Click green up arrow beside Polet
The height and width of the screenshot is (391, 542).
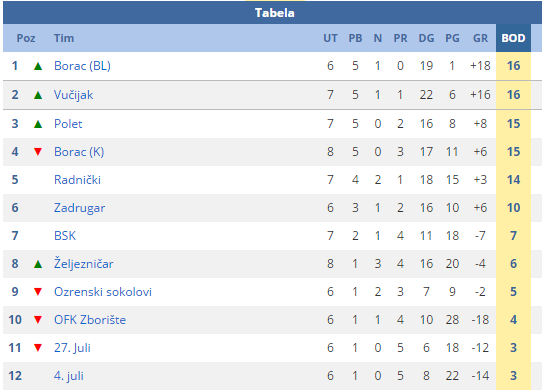38,124
